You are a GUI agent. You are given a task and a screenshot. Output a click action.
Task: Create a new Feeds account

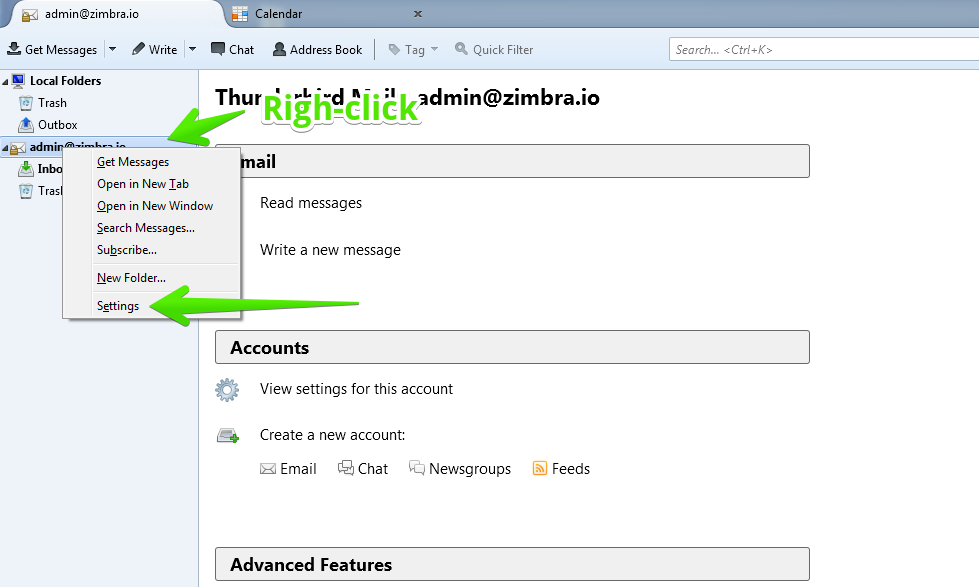[561, 469]
